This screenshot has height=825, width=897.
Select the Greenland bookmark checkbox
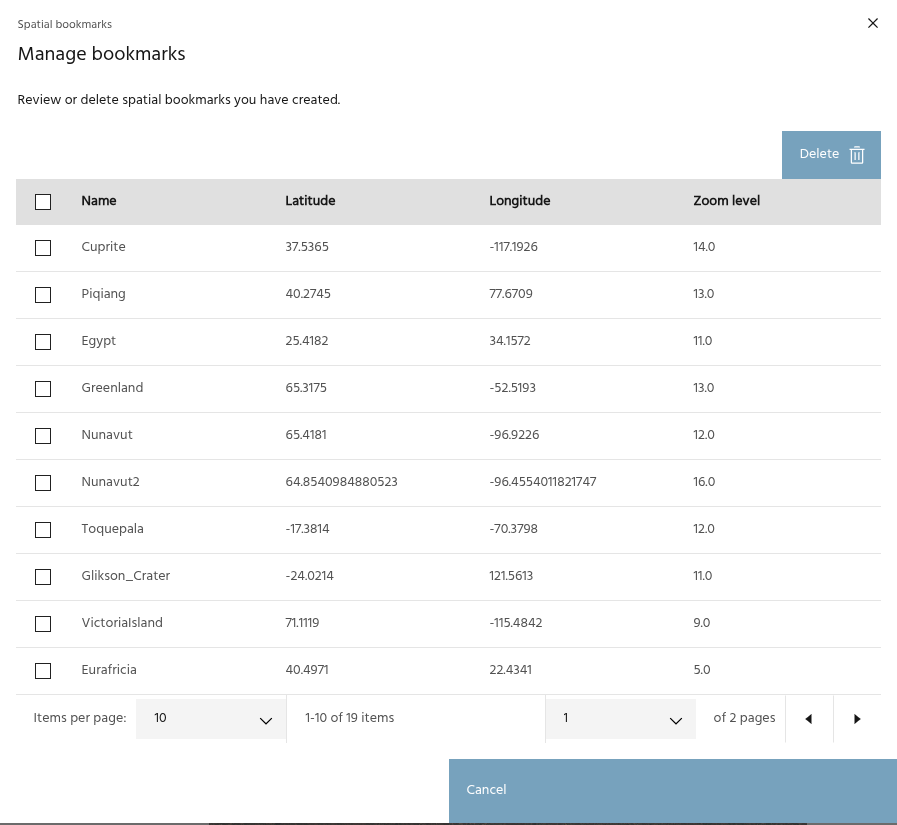click(x=43, y=389)
